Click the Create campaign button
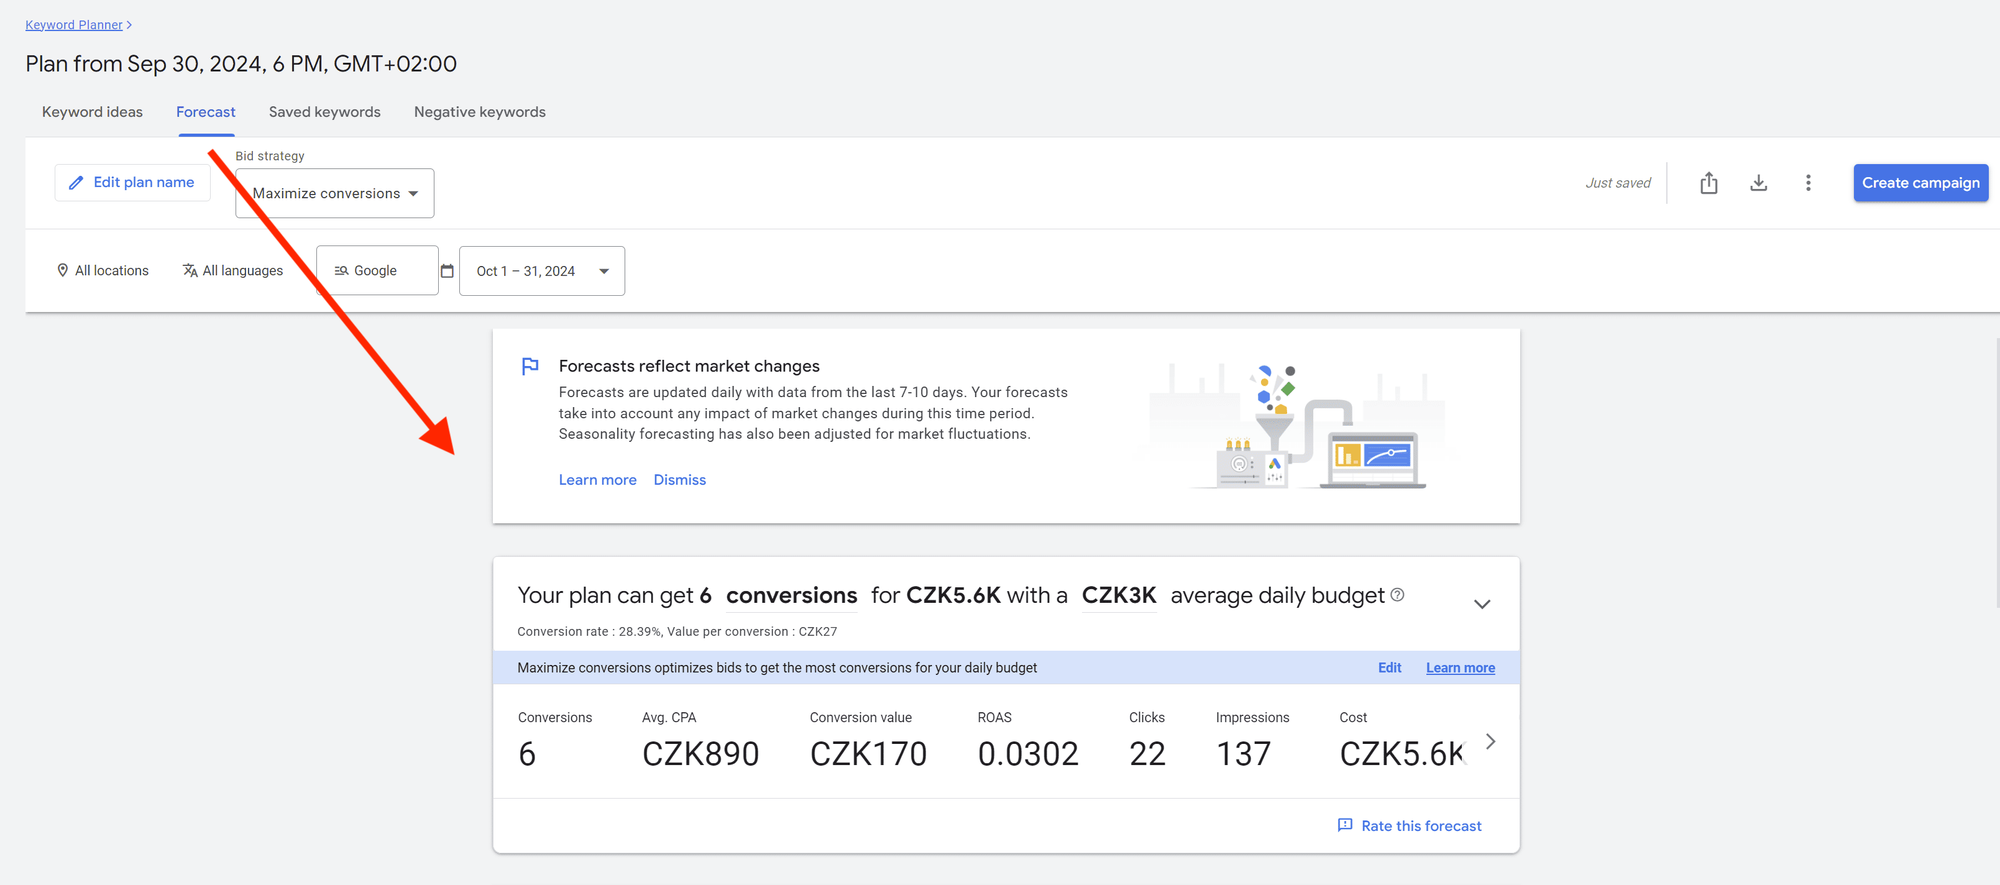This screenshot has width=2000, height=885. 1921,183
